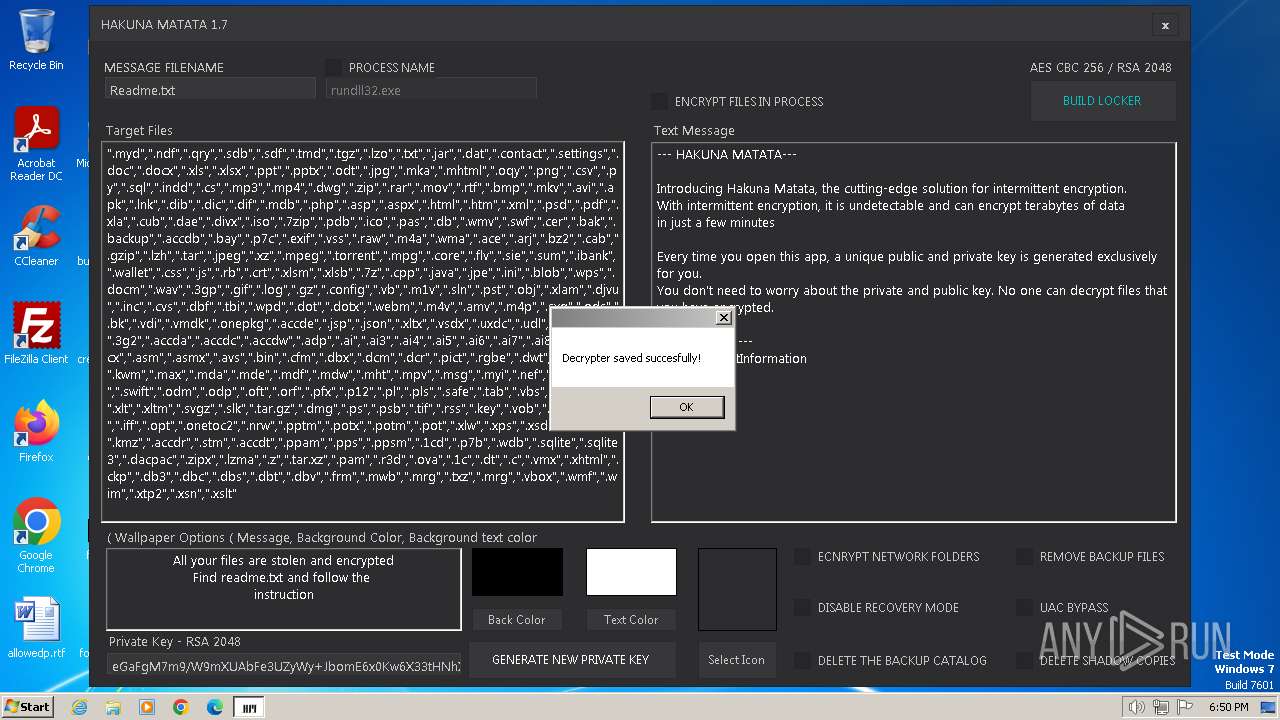Check REMOVE BACKUP FILES
The height and width of the screenshot is (720, 1280).
[1024, 557]
